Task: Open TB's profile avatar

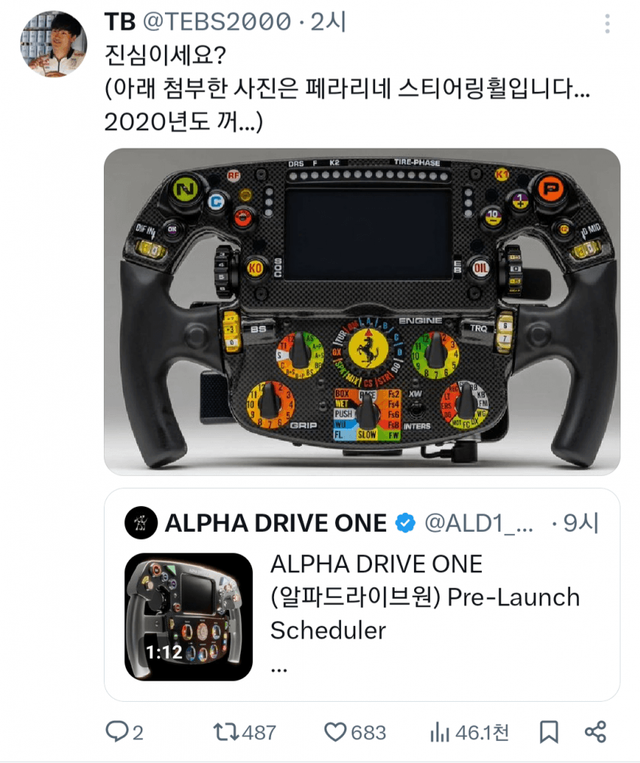Action: click(54, 44)
